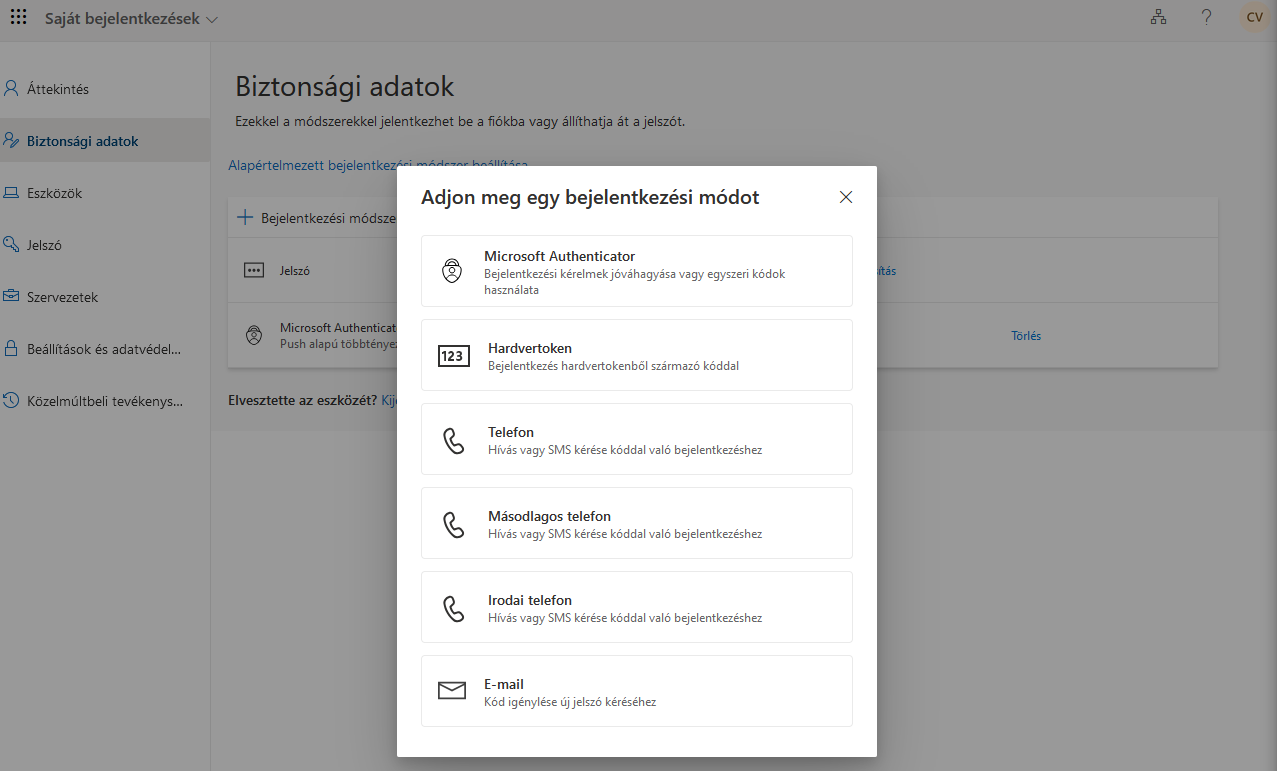Click Bejelentkezés hardvertokenből származó kóddal description

[613, 366]
